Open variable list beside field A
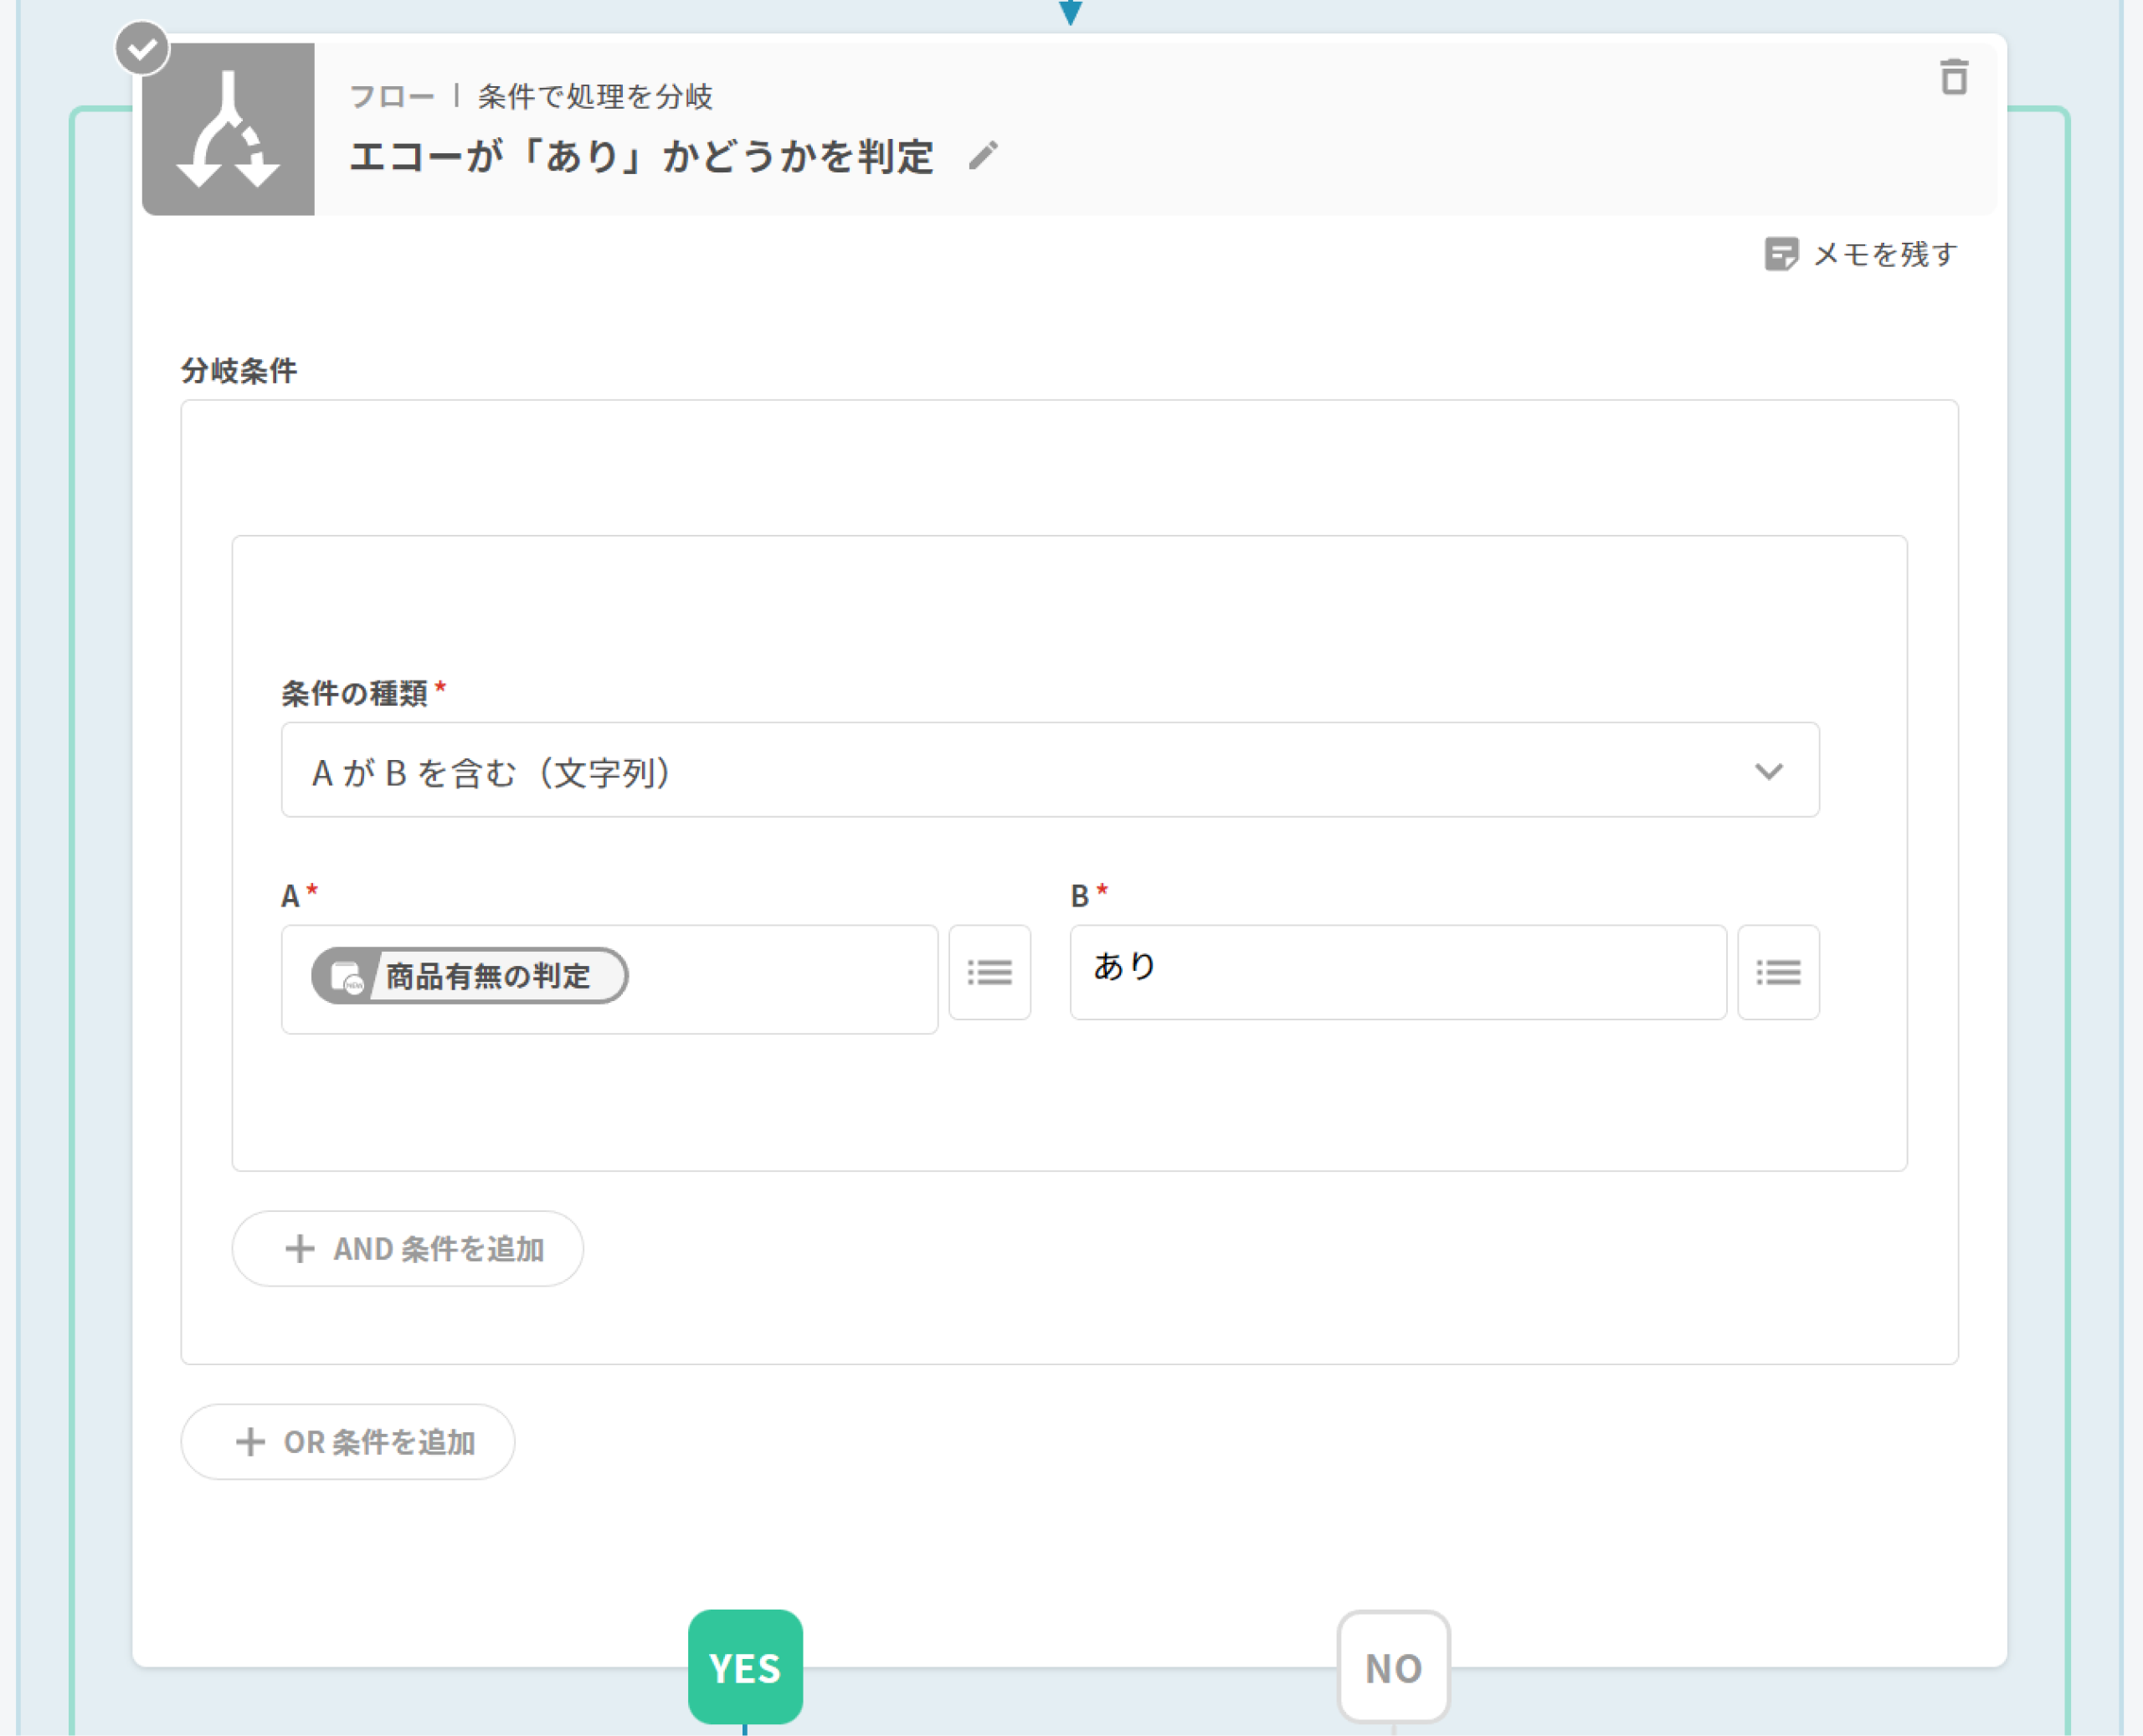The width and height of the screenshot is (2143, 1736). (989, 972)
